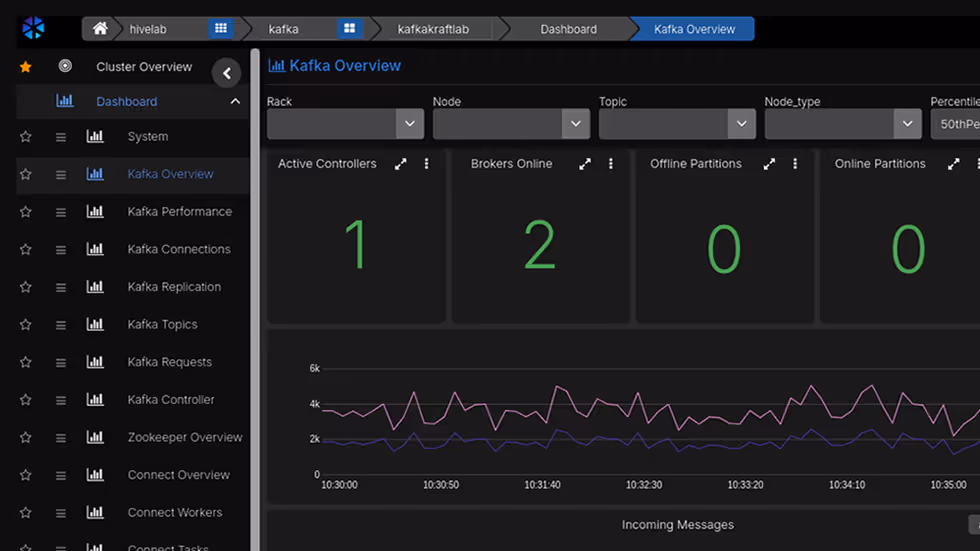The width and height of the screenshot is (980, 551).
Task: Click the sidebar vertical scrollbar
Action: (255, 300)
